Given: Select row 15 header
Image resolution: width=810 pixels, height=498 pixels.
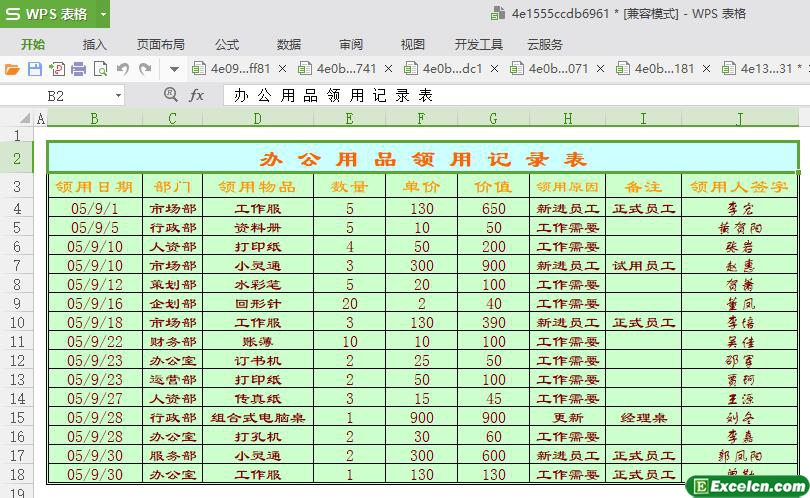Looking at the screenshot, I should 17,417.
